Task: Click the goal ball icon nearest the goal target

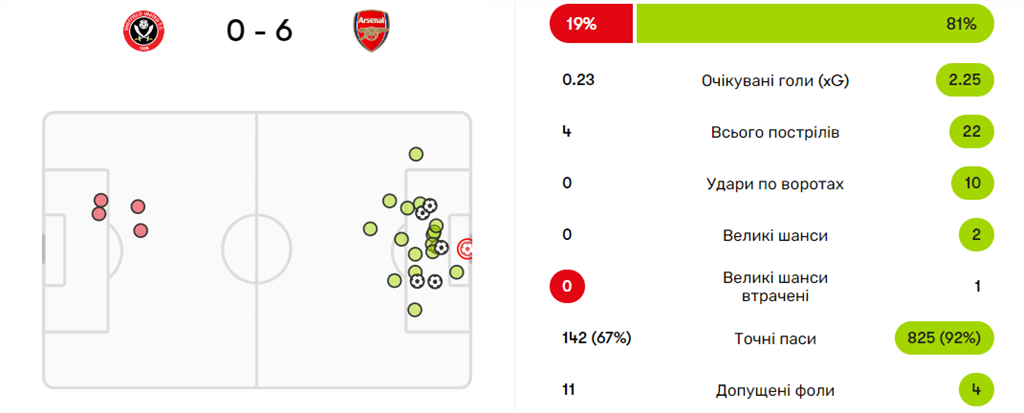Action: [x=440, y=248]
